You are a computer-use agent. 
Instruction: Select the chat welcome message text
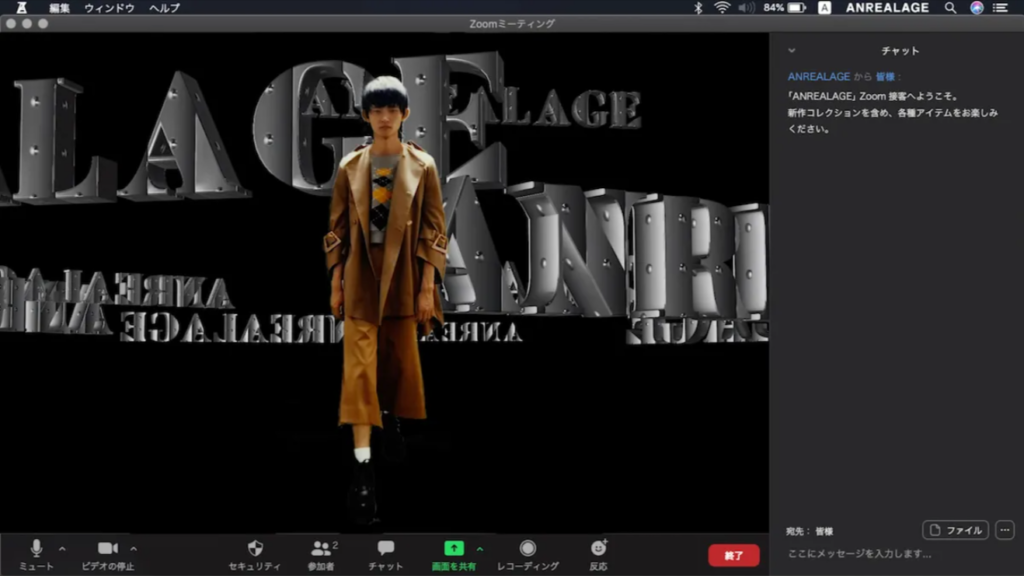pos(892,112)
